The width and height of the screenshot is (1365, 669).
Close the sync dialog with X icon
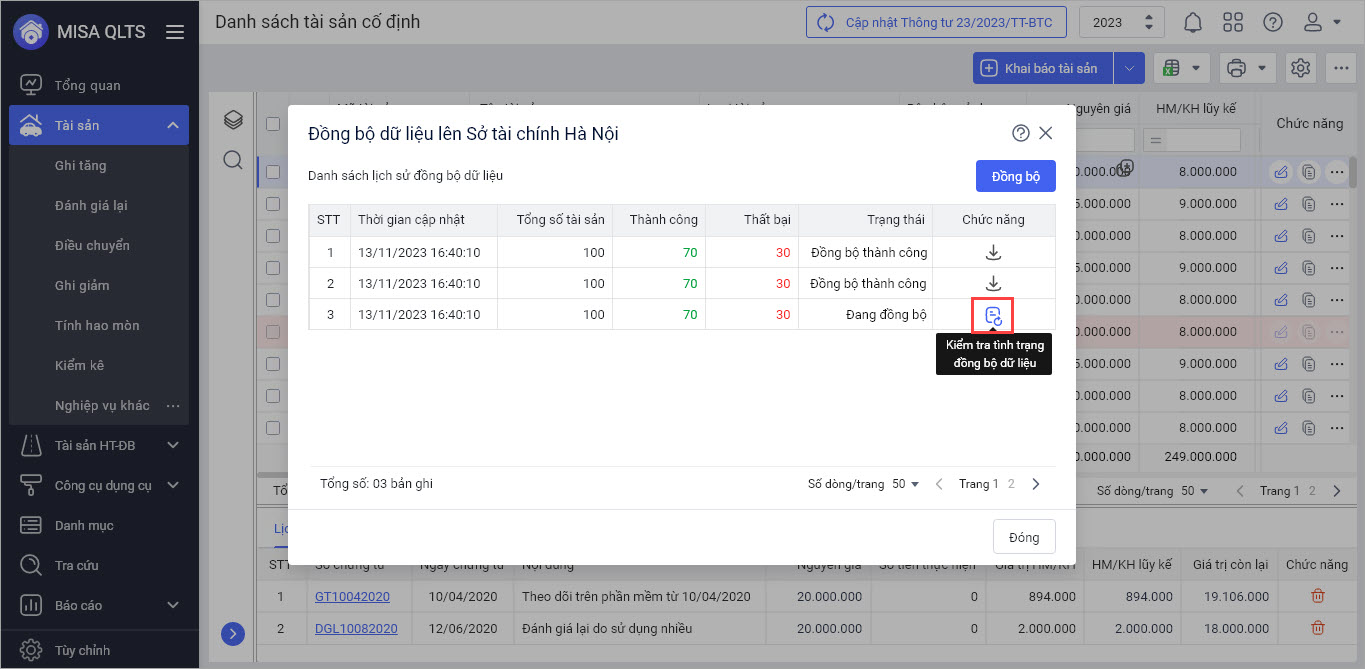[x=1046, y=133]
